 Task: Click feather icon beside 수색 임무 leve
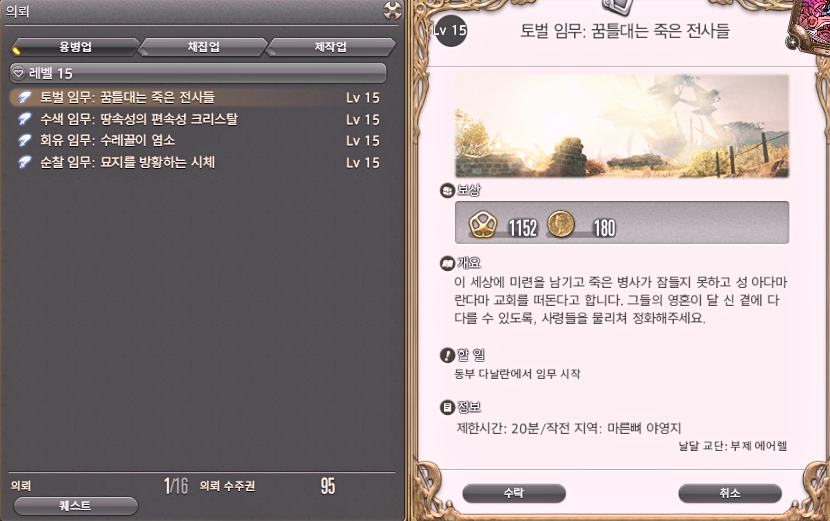tap(24, 119)
